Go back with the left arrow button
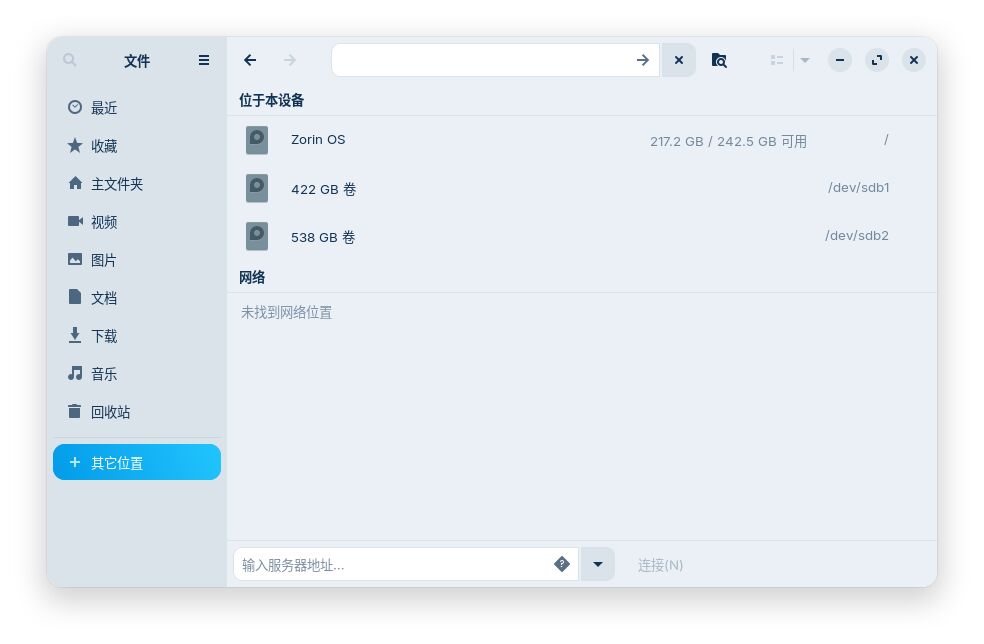 (250, 60)
